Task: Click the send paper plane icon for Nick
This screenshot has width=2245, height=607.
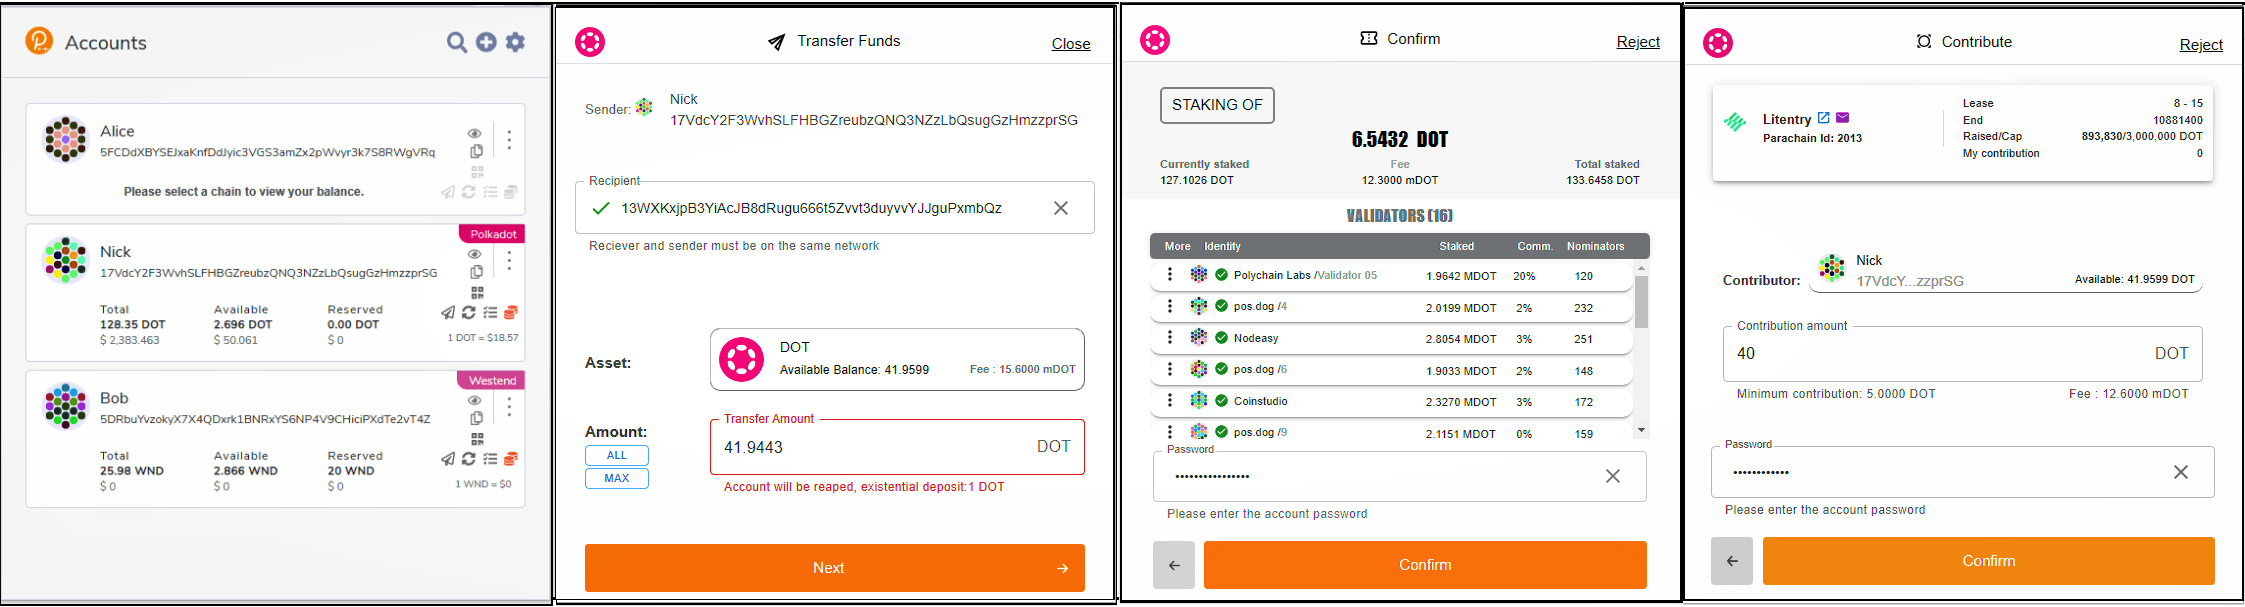Action: tap(448, 313)
